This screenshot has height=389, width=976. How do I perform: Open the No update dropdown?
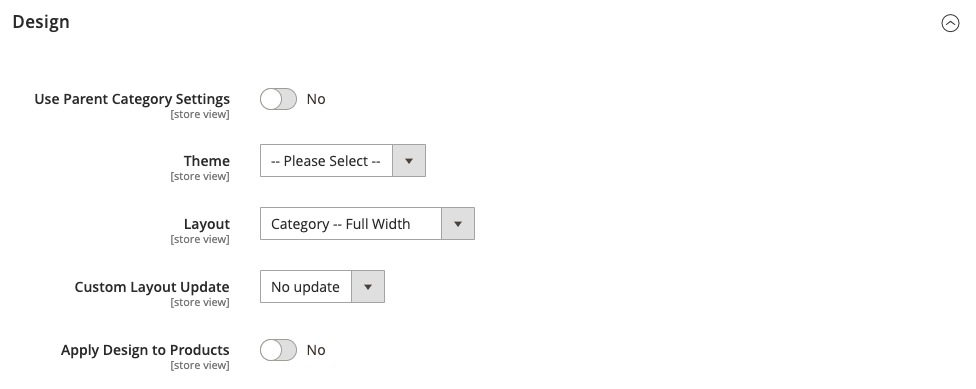coord(322,286)
